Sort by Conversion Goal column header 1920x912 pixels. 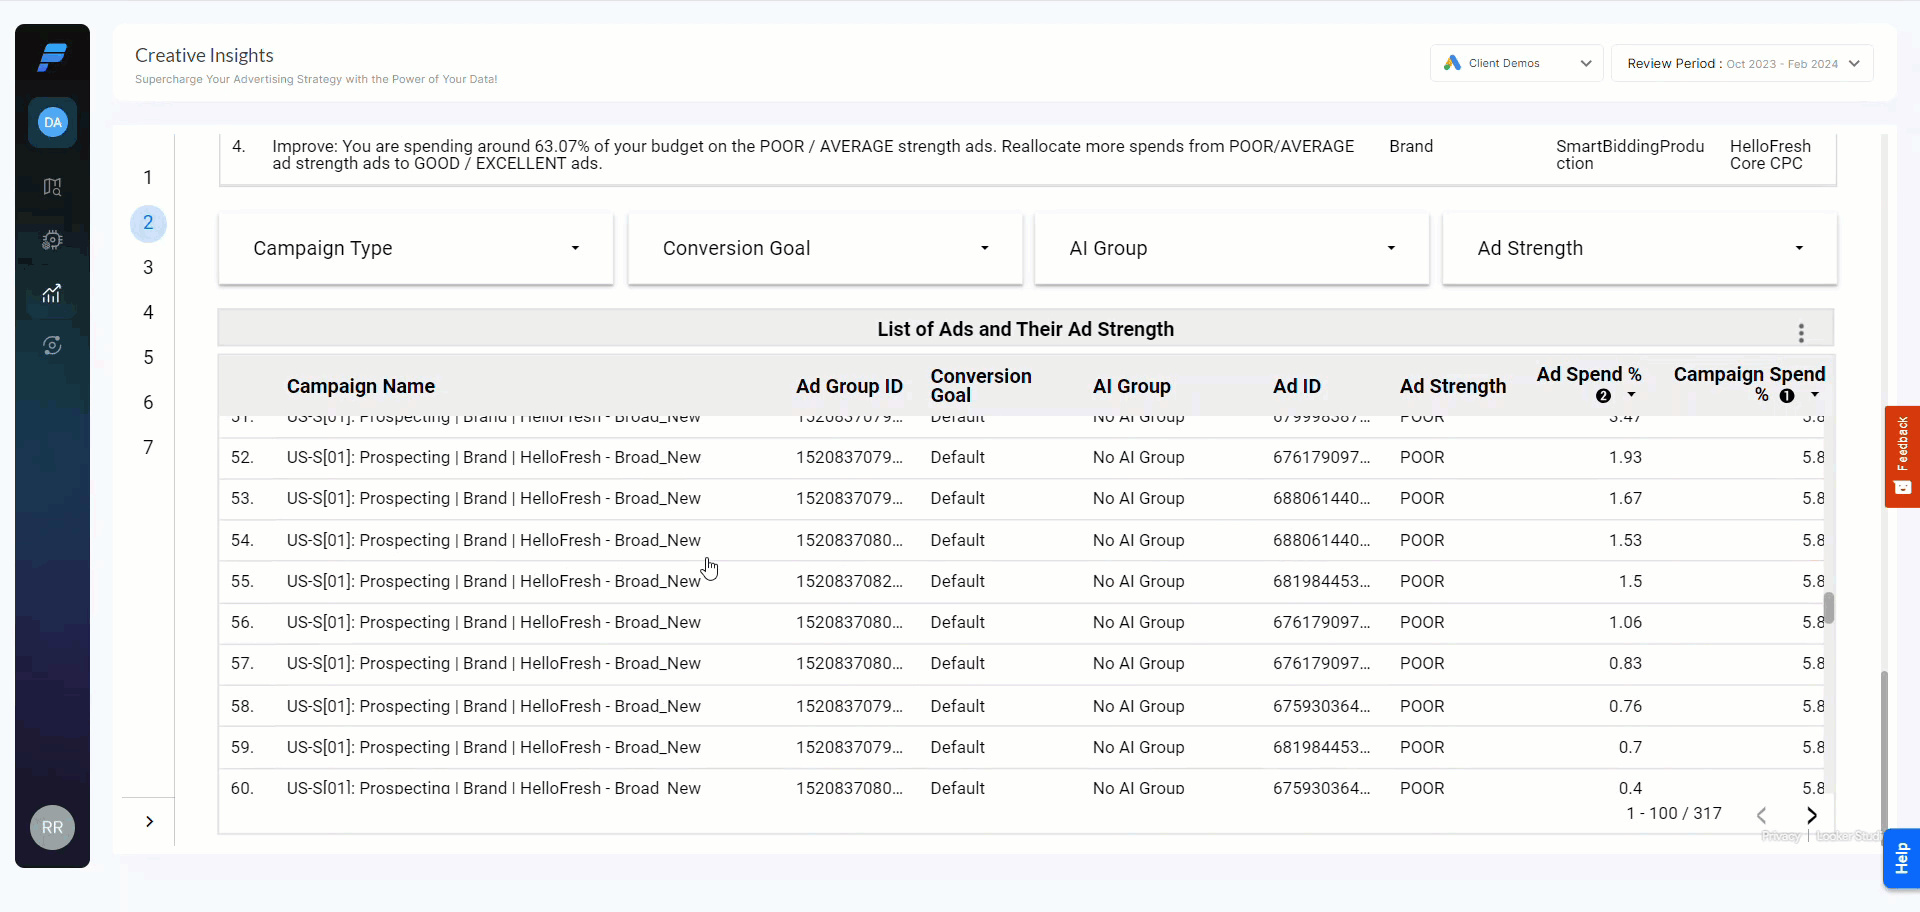[981, 385]
